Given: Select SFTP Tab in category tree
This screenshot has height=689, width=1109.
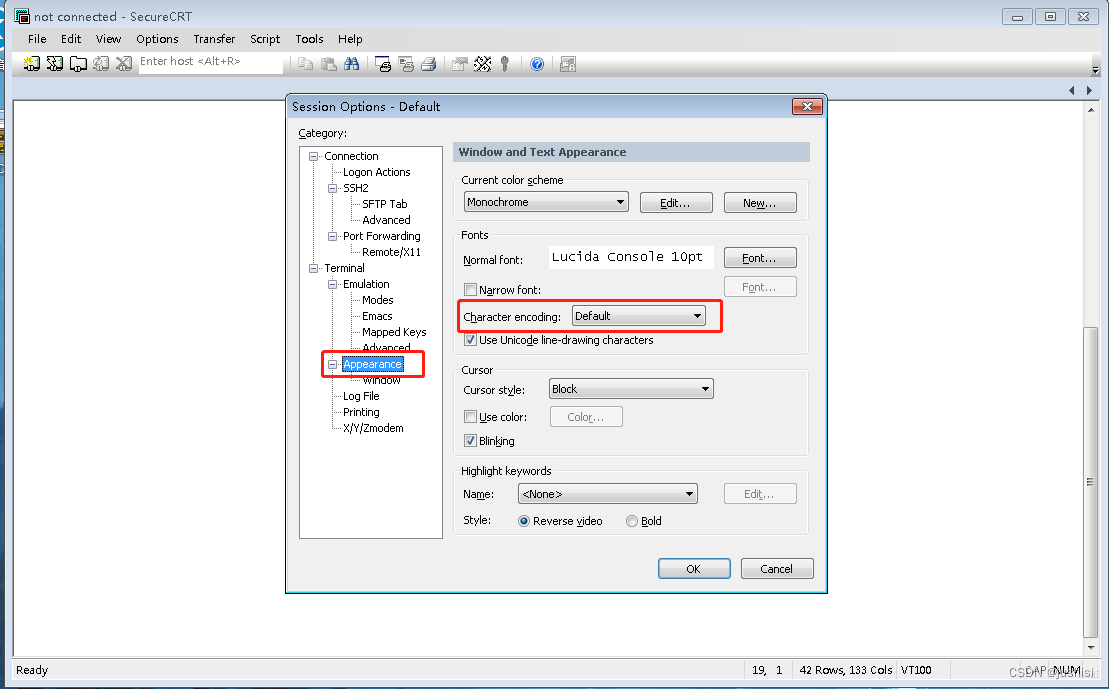Looking at the screenshot, I should coord(385,204).
